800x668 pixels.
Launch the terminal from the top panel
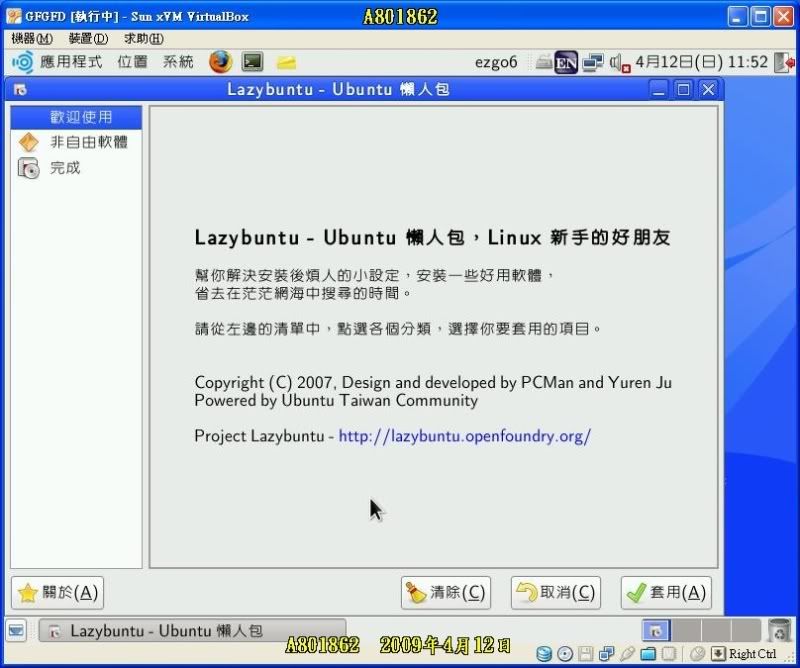(x=253, y=62)
